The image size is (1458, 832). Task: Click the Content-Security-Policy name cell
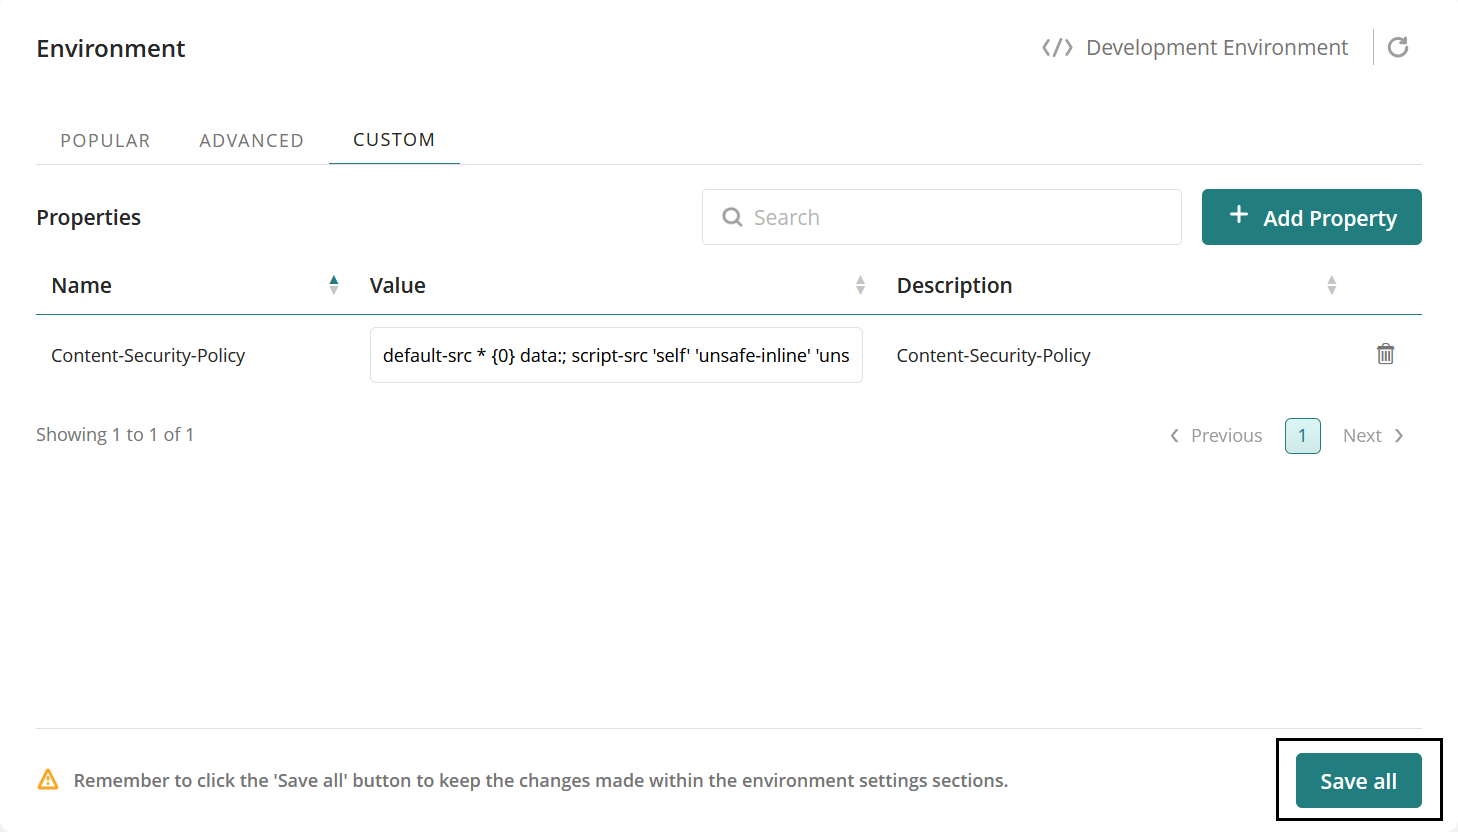tap(148, 356)
